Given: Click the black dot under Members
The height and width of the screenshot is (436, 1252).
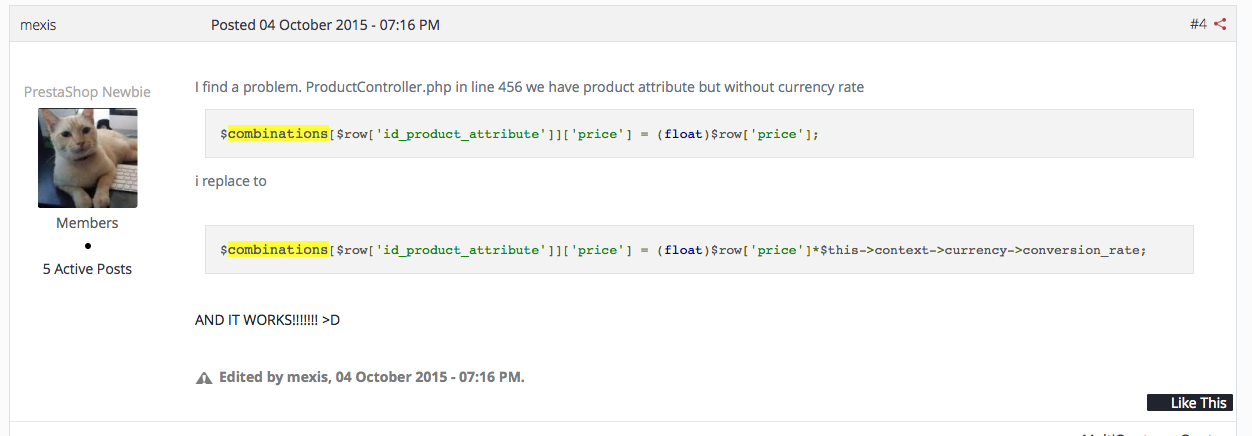Looking at the screenshot, I should [x=88, y=246].
